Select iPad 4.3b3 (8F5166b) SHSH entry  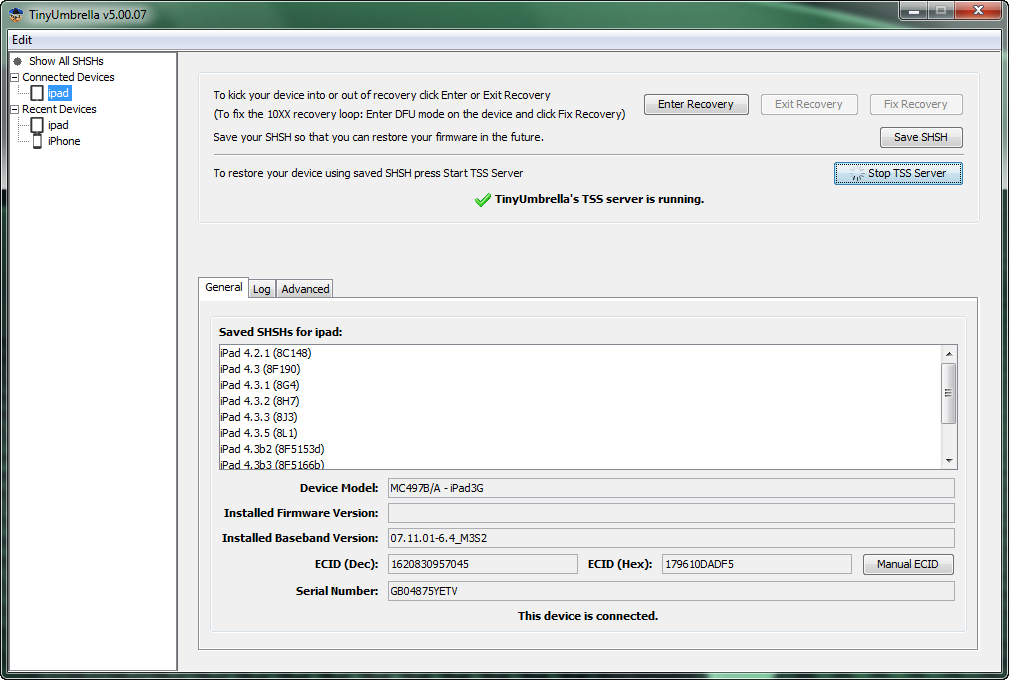click(x=580, y=464)
